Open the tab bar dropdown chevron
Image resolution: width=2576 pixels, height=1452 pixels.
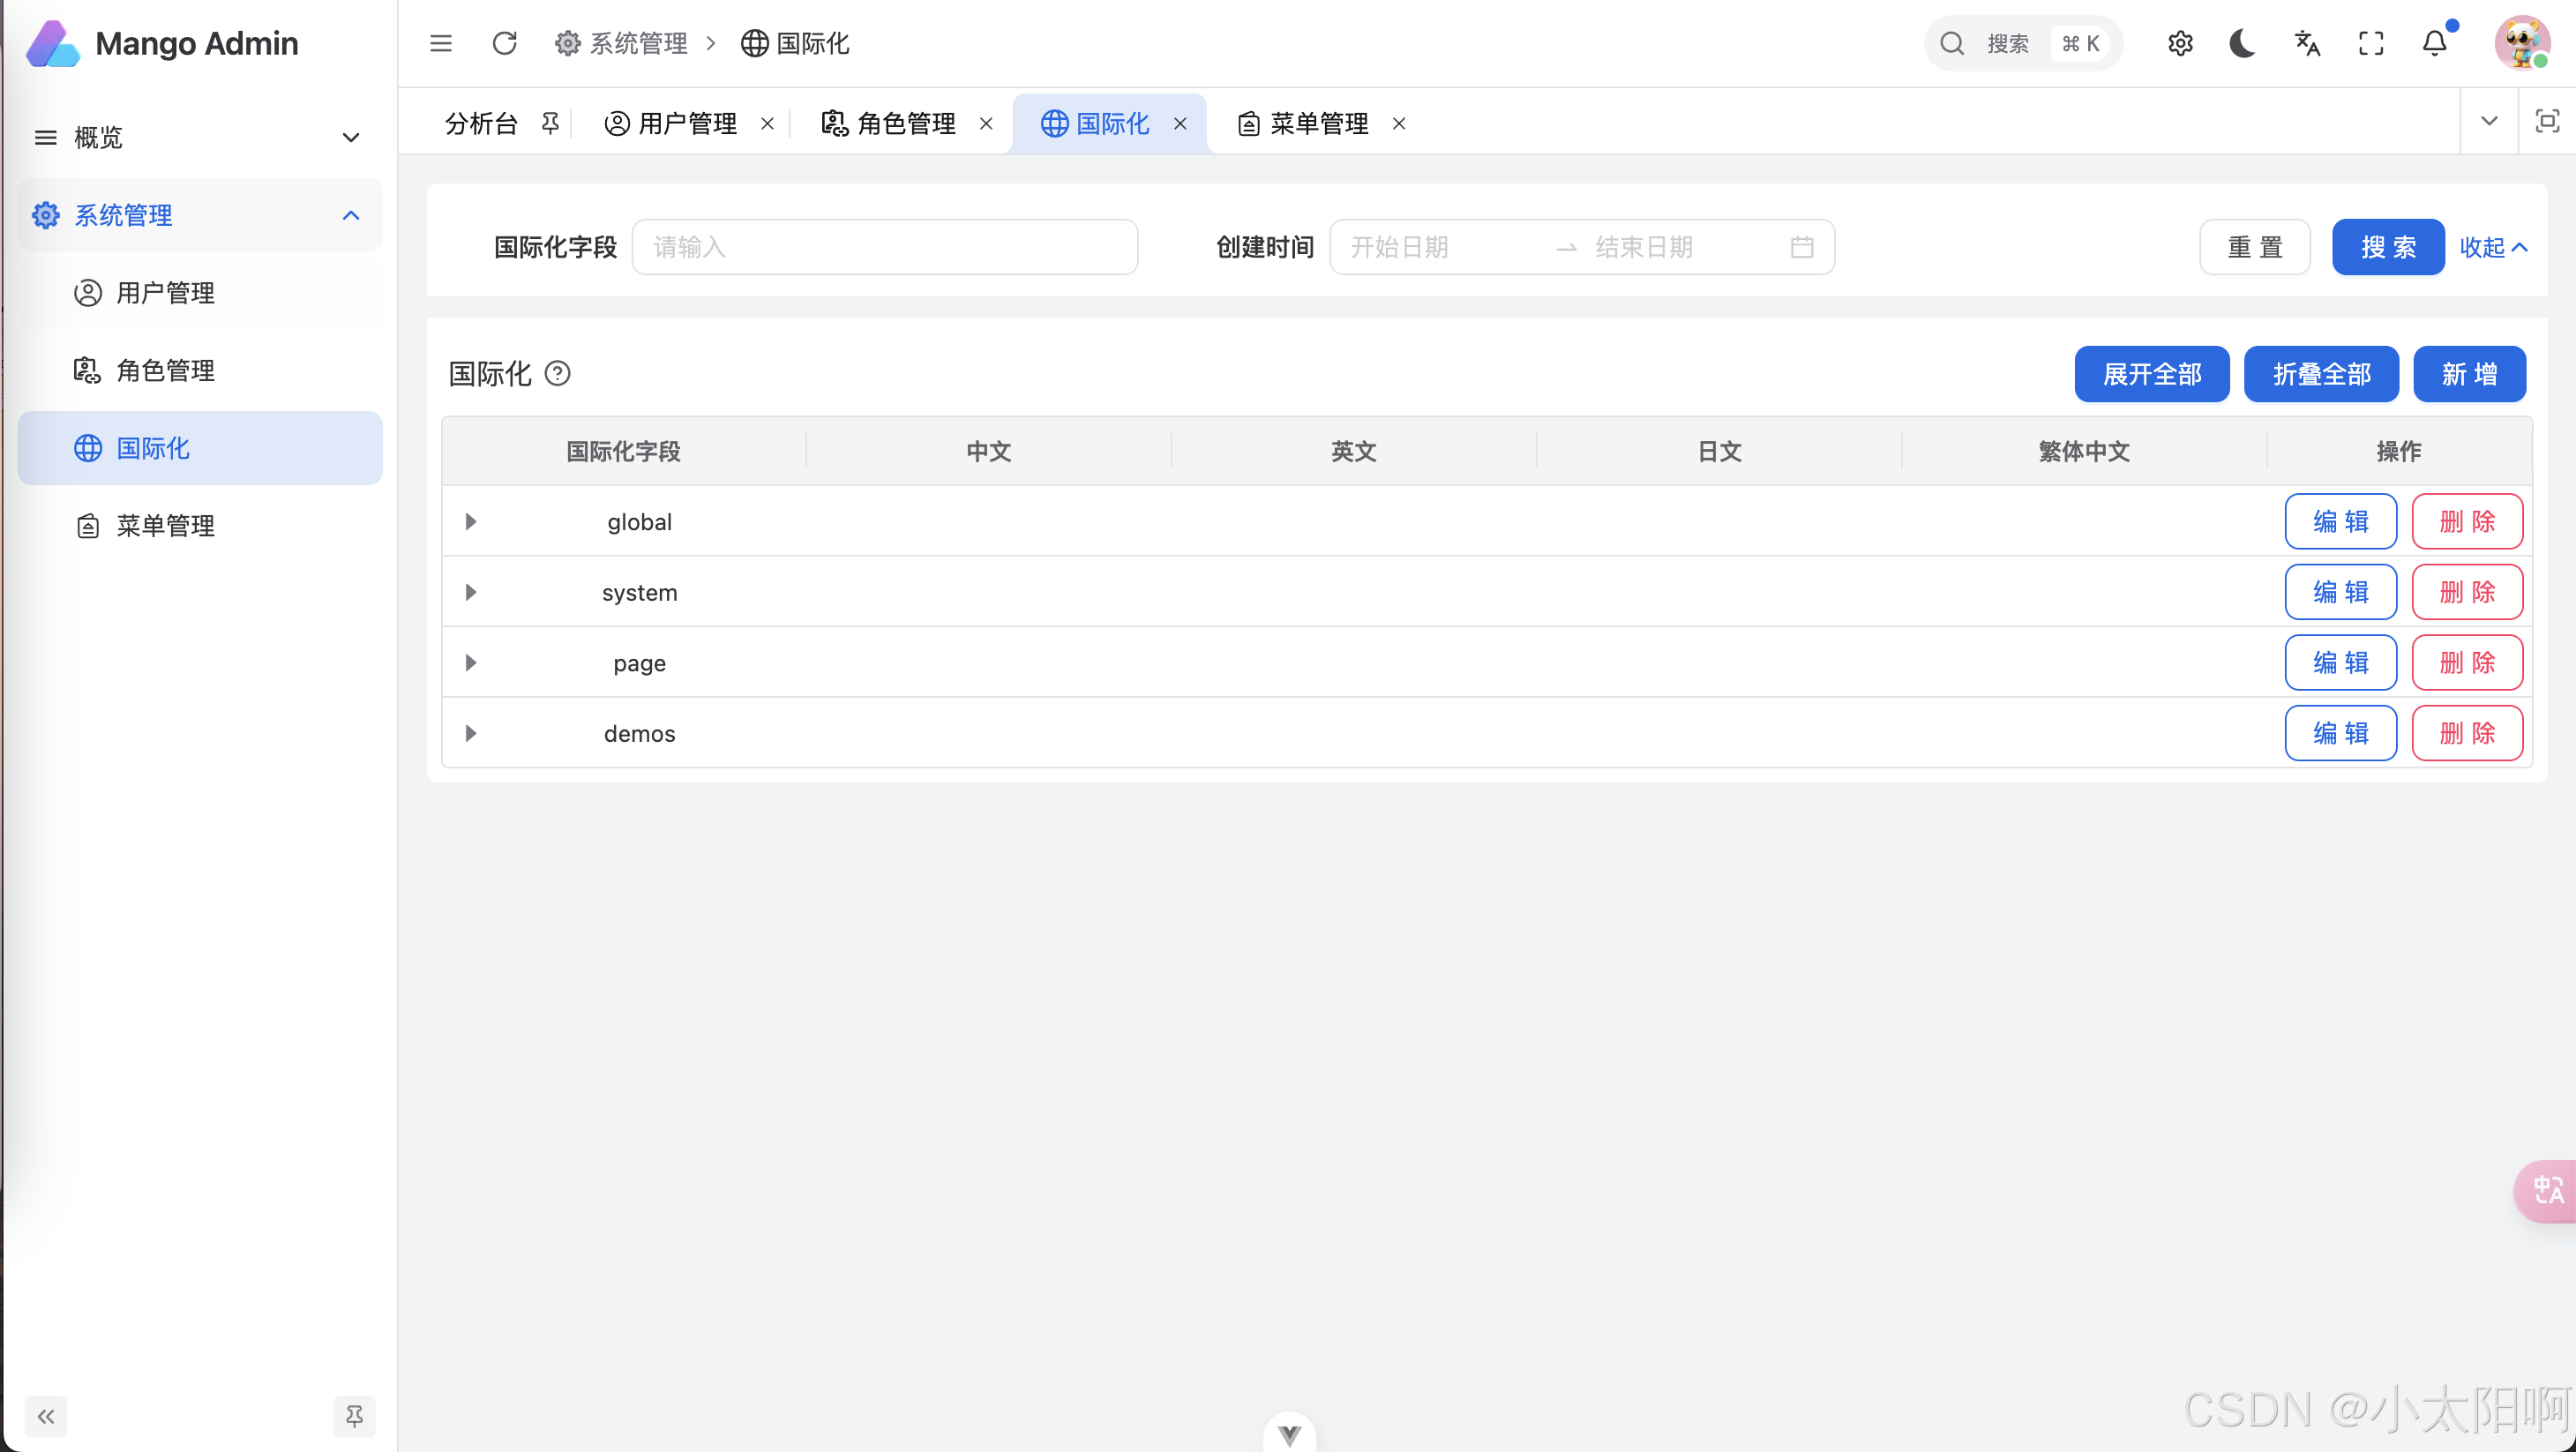click(x=2489, y=121)
